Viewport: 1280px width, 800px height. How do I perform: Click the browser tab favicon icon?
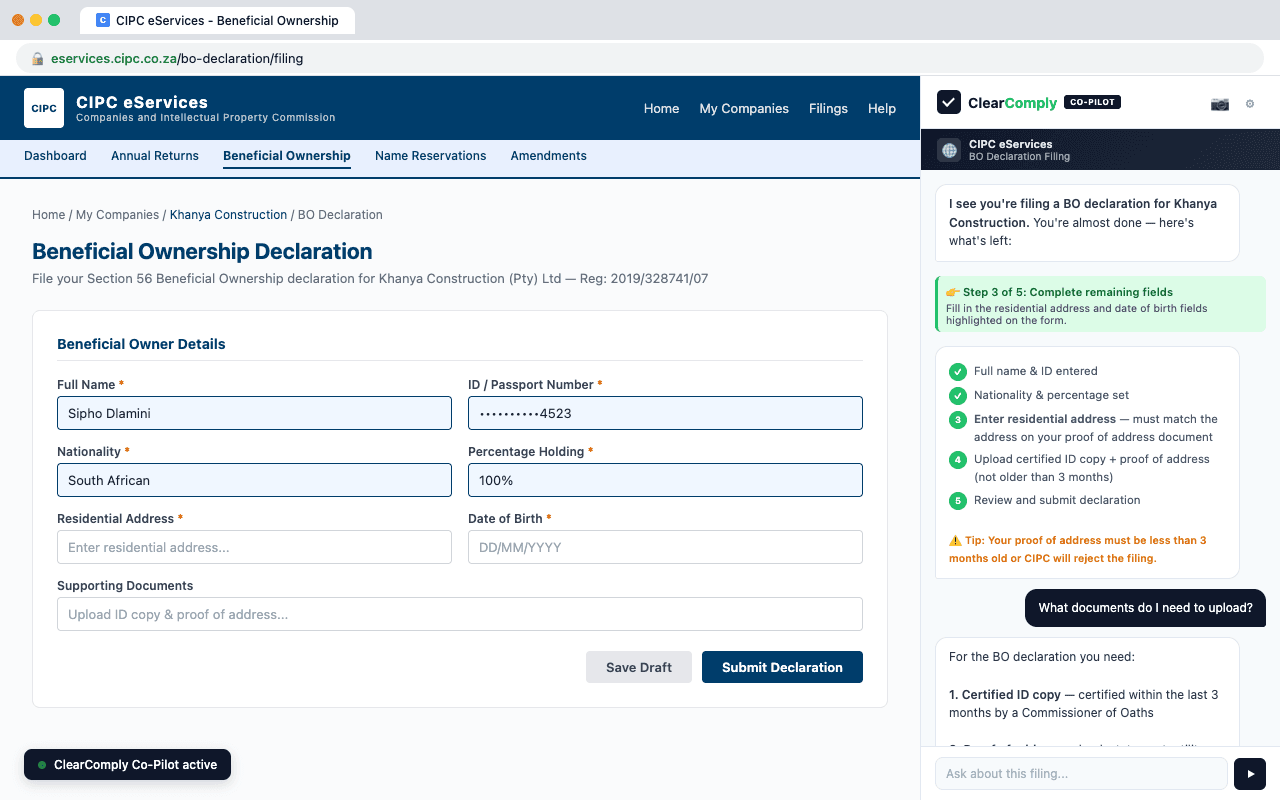(x=103, y=20)
